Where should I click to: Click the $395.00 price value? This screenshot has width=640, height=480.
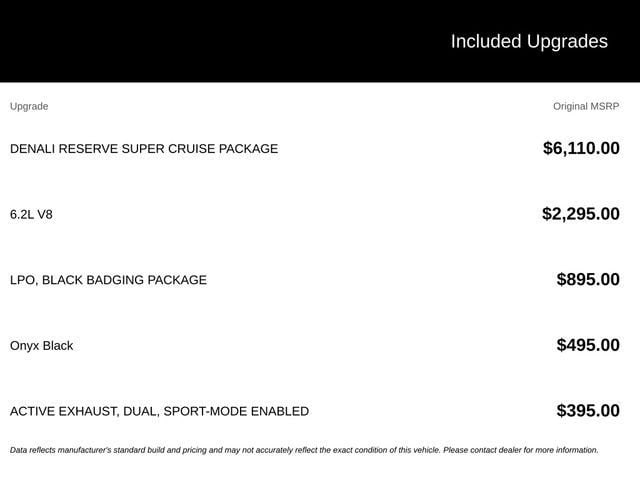(588, 411)
